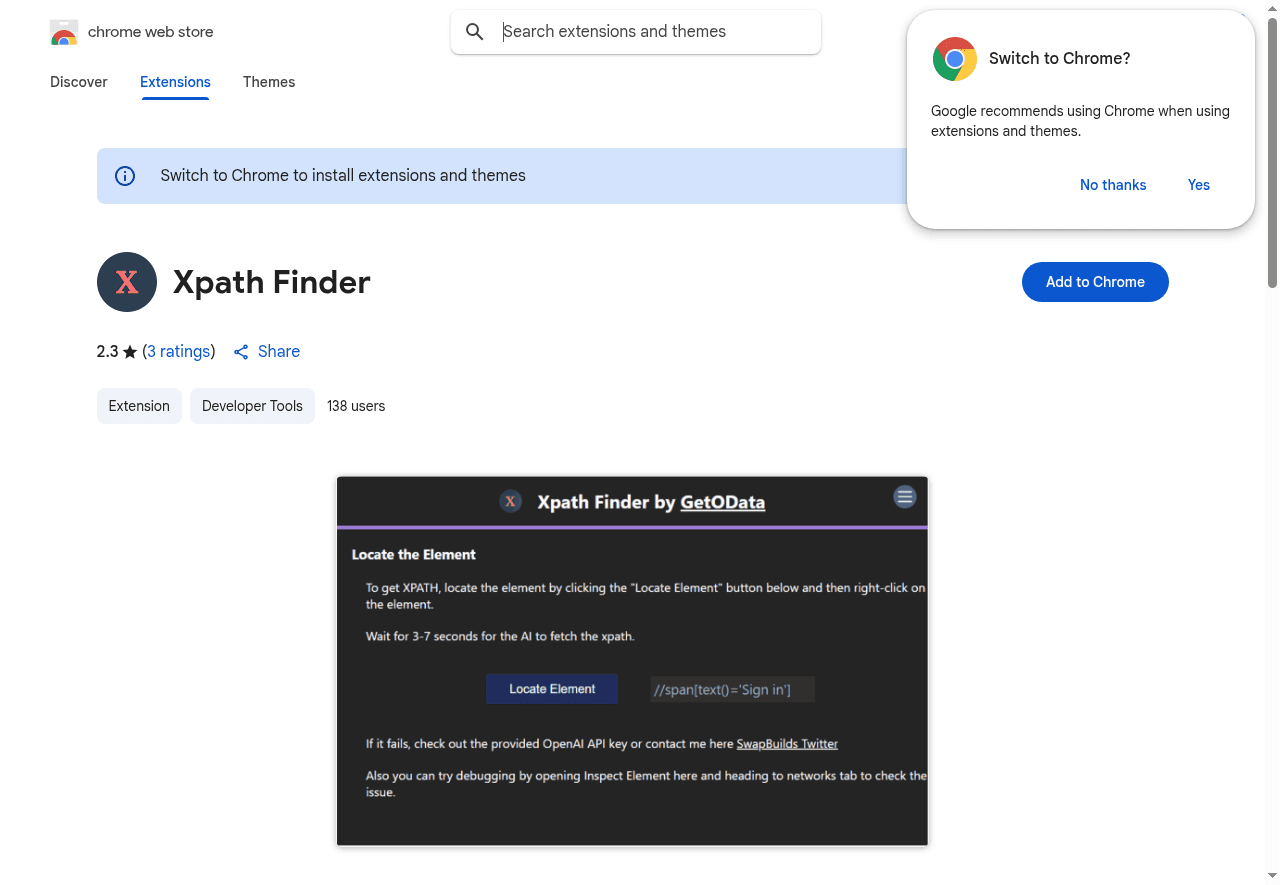This screenshot has width=1280, height=885.
Task: Select the Extension category chip
Action: pyautogui.click(x=139, y=405)
